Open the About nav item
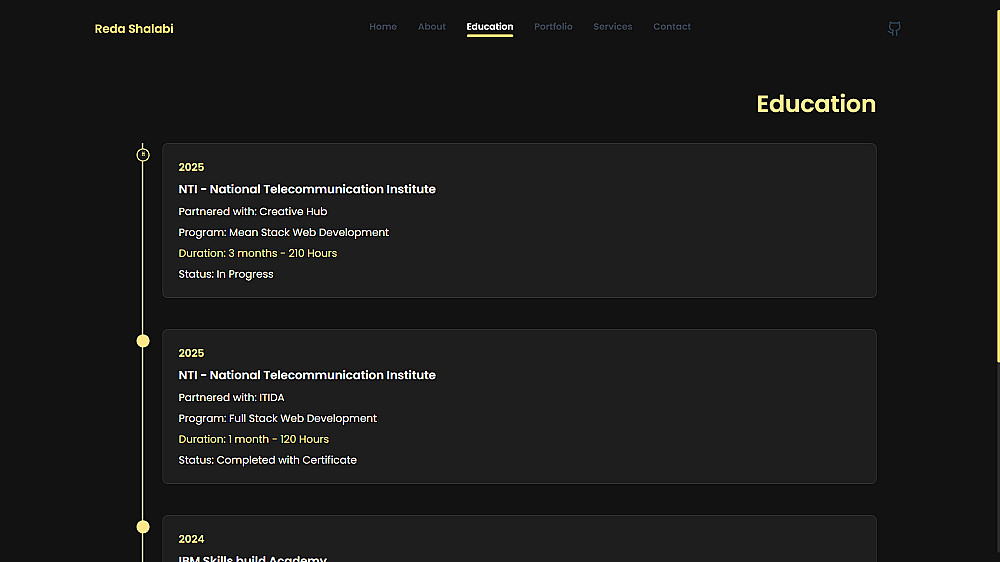Viewport: 1000px width, 562px height. click(x=432, y=27)
